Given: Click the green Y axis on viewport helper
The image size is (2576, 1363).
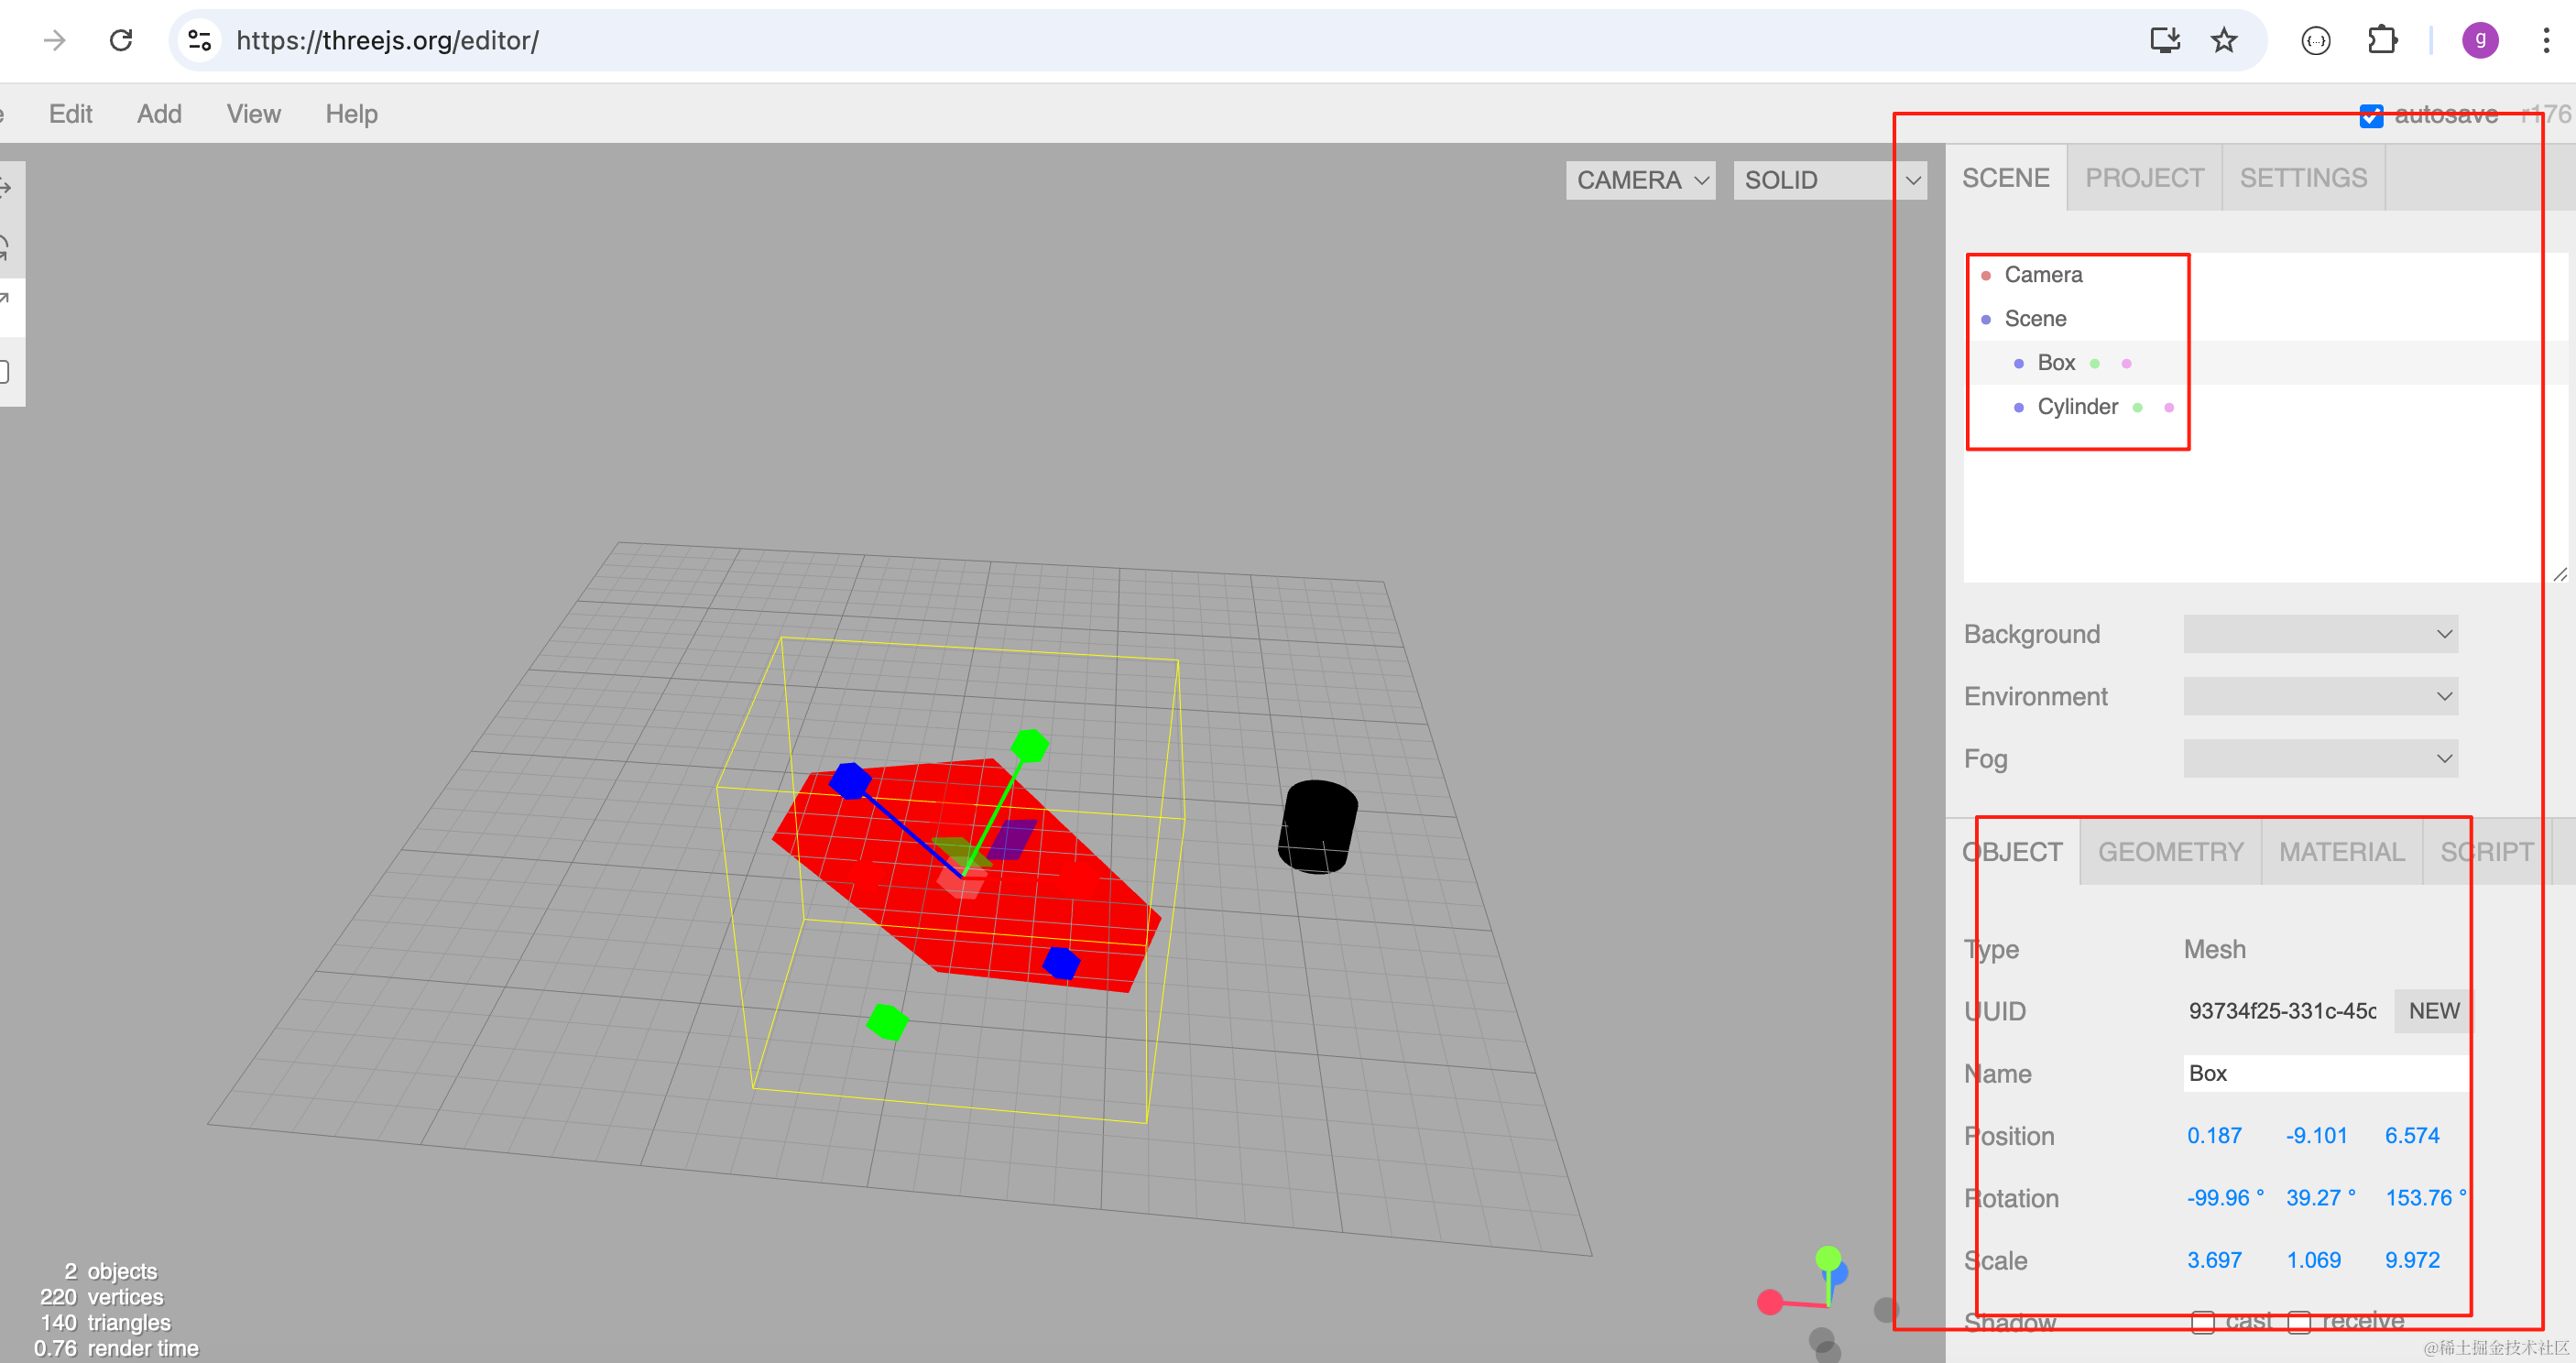Looking at the screenshot, I should pyautogui.click(x=1828, y=1258).
